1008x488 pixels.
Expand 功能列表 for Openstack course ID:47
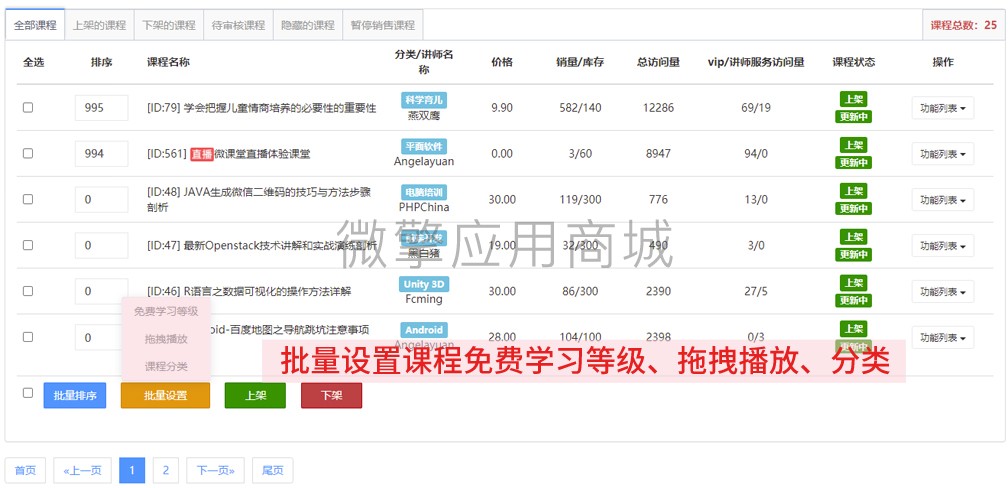[942, 245]
